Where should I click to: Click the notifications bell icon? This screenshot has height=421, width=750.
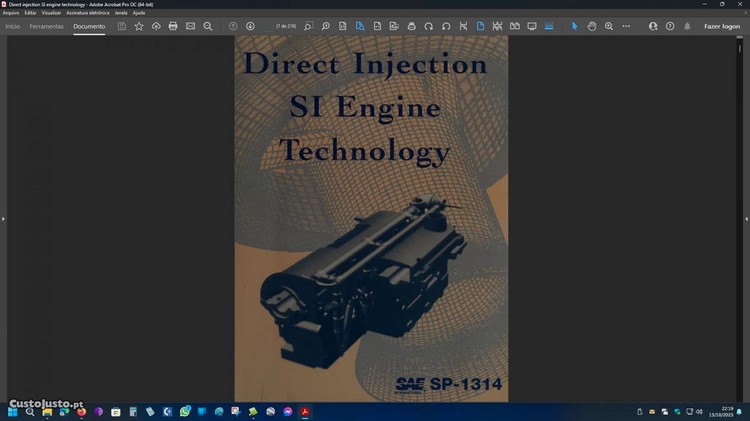(687, 26)
